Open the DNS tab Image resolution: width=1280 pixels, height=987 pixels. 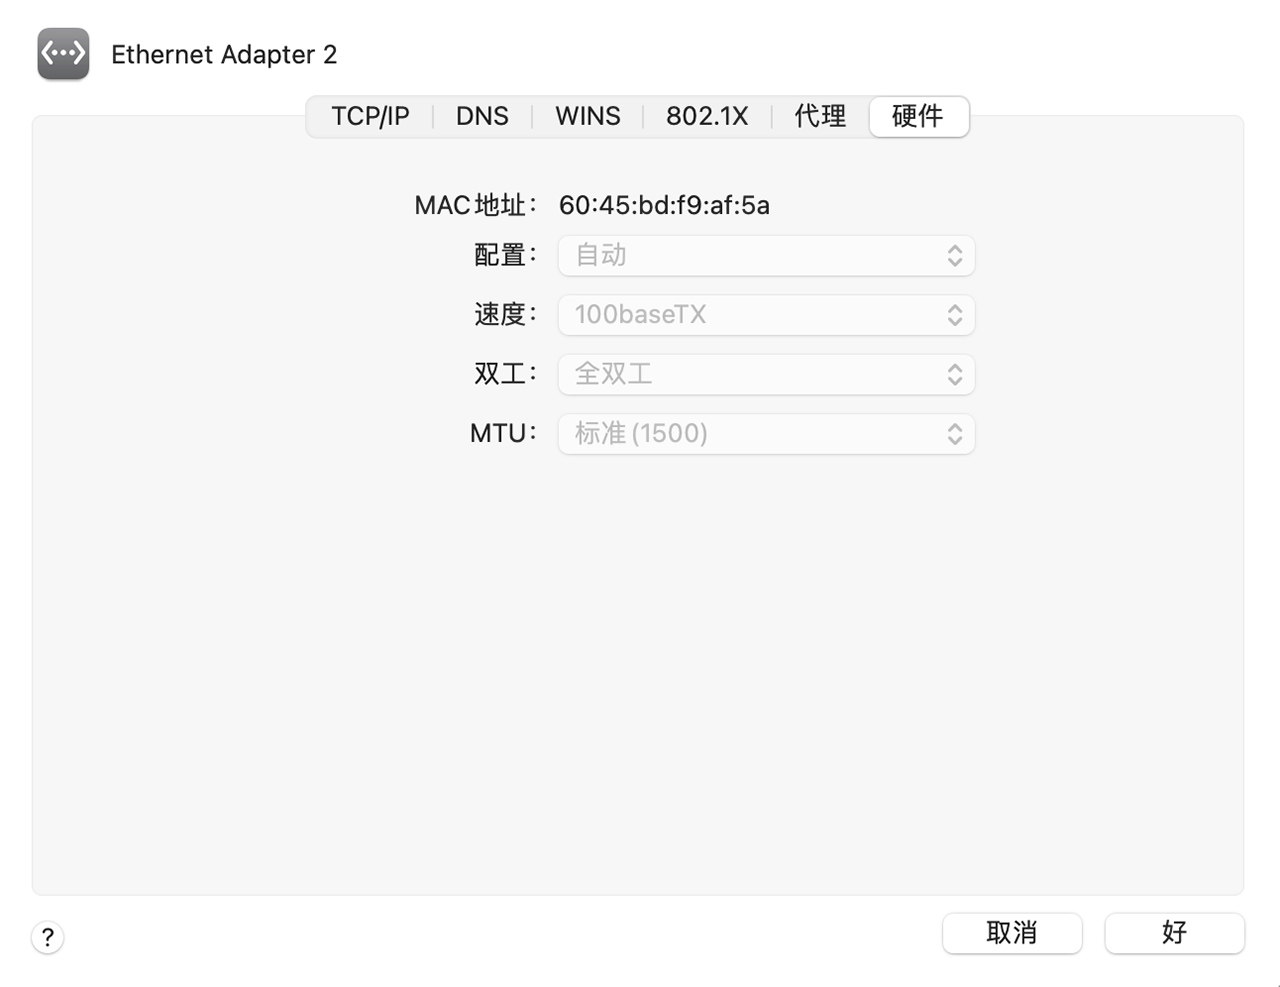[482, 116]
